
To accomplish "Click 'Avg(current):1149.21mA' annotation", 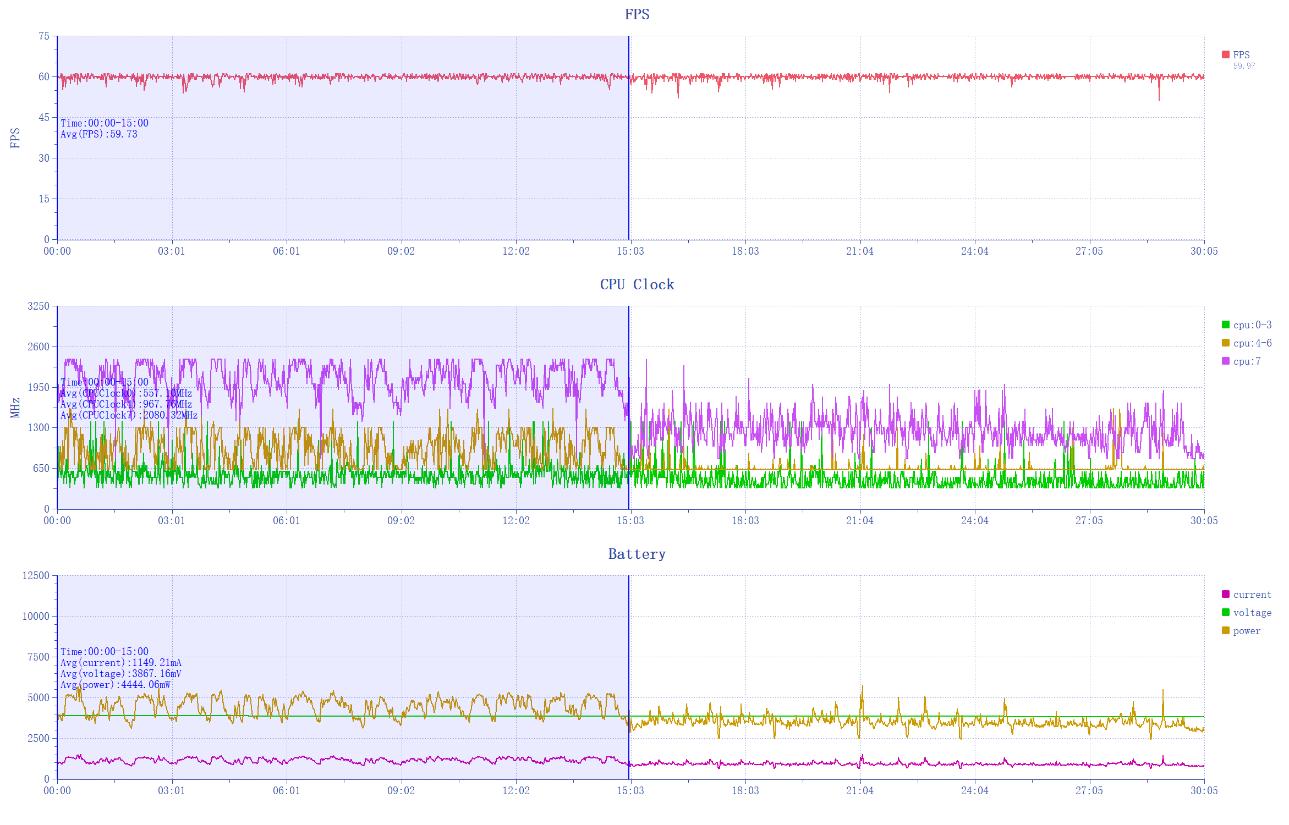I will [121, 663].
